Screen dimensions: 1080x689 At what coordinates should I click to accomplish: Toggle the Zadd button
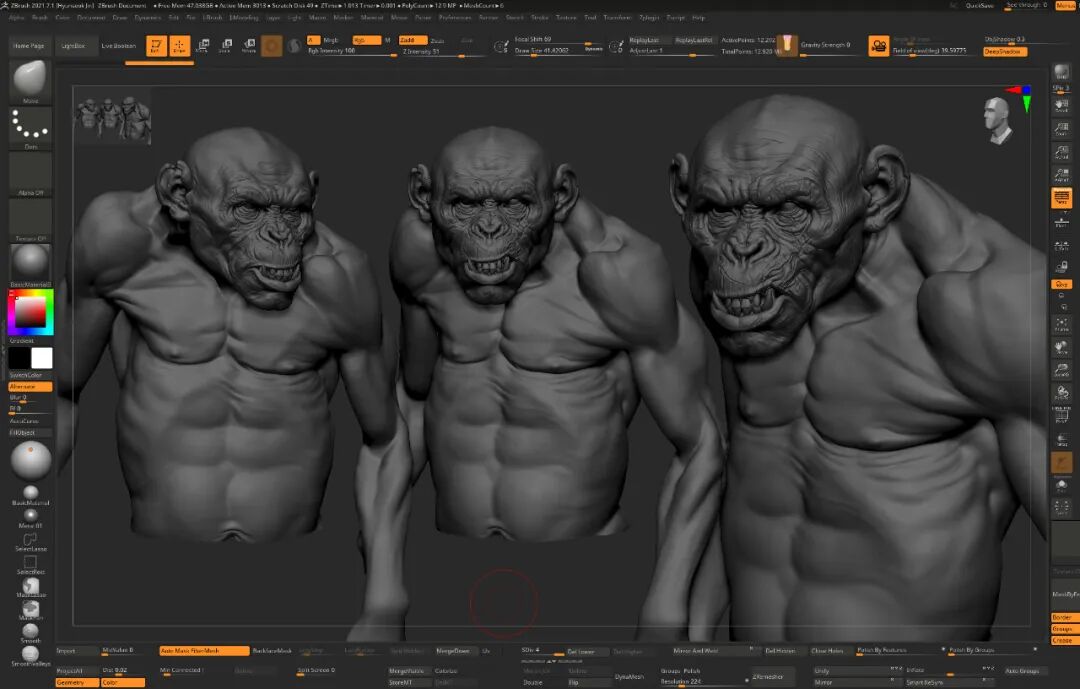[x=413, y=40]
